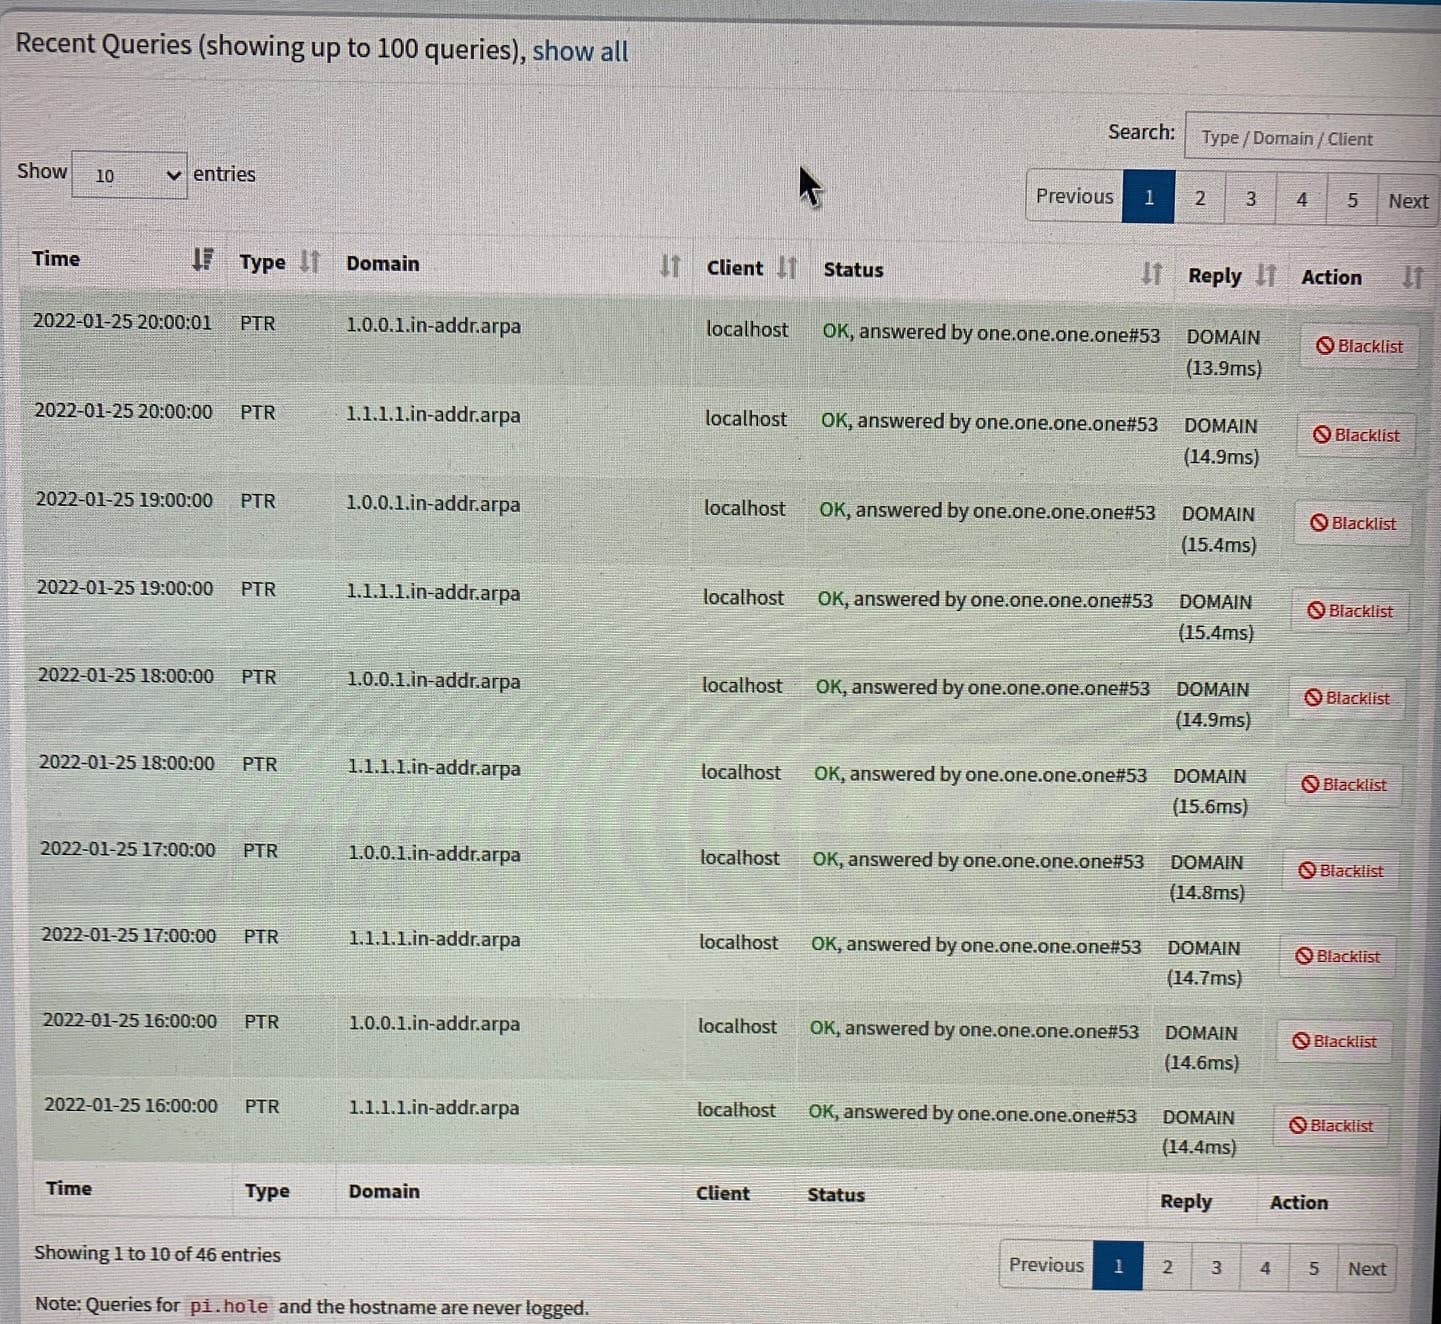
Task: Blacklist the 20:00:01 1.0.0.1.in-addr.arpa query
Action: pos(1360,346)
